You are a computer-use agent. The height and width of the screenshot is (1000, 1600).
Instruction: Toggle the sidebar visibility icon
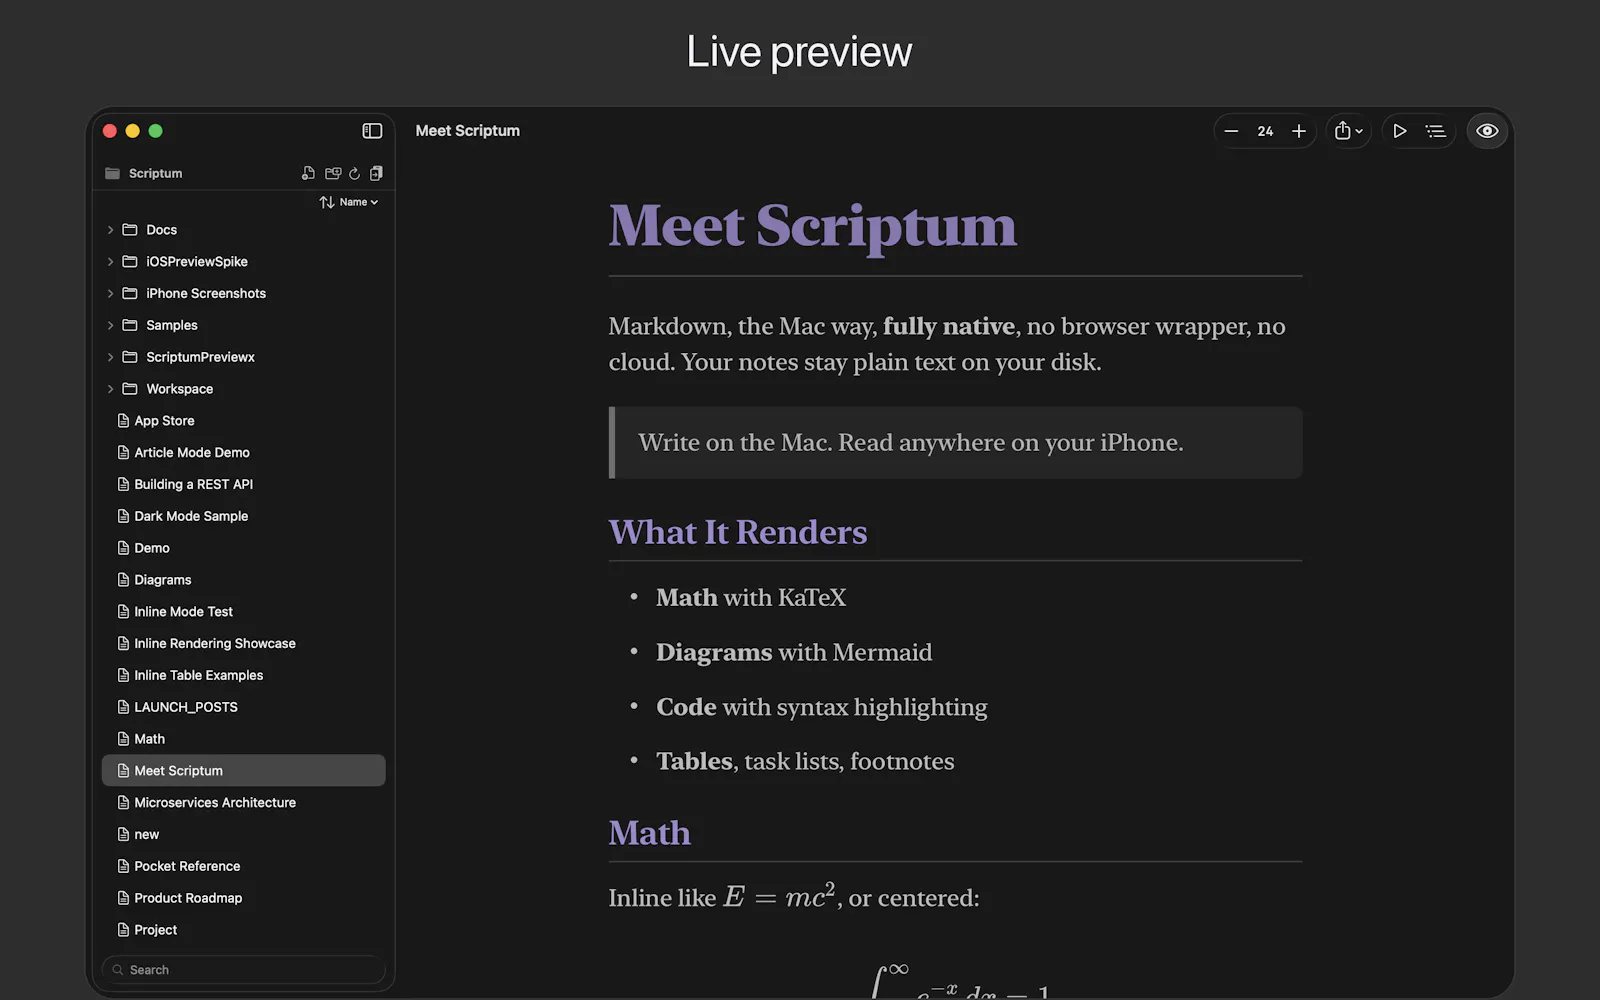pyautogui.click(x=372, y=131)
